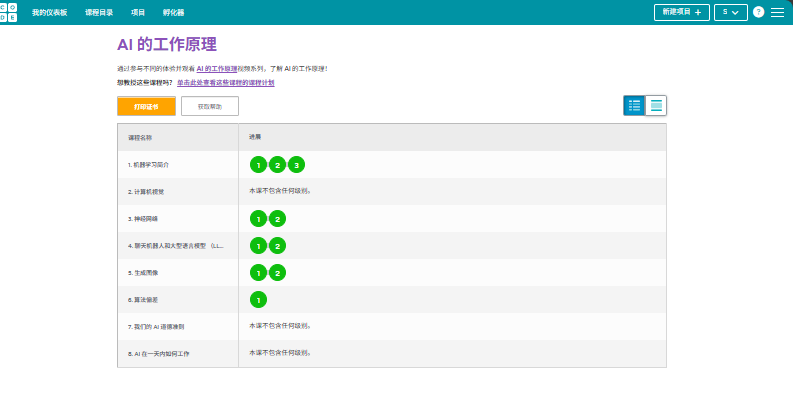Select lesson 7. 我们的 AI 道德准则
This screenshot has width=793, height=394.
(x=156, y=327)
